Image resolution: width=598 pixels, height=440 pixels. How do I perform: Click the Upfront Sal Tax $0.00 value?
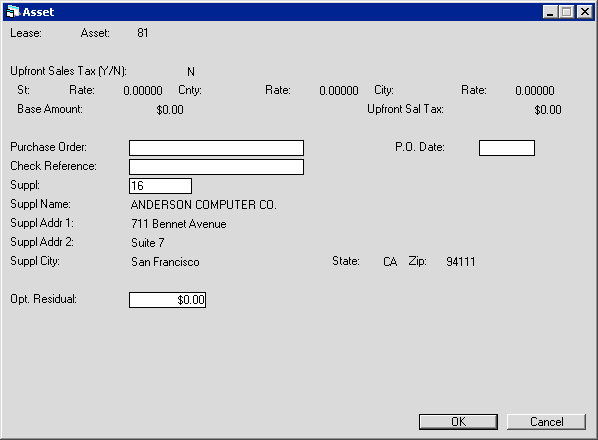[548, 110]
